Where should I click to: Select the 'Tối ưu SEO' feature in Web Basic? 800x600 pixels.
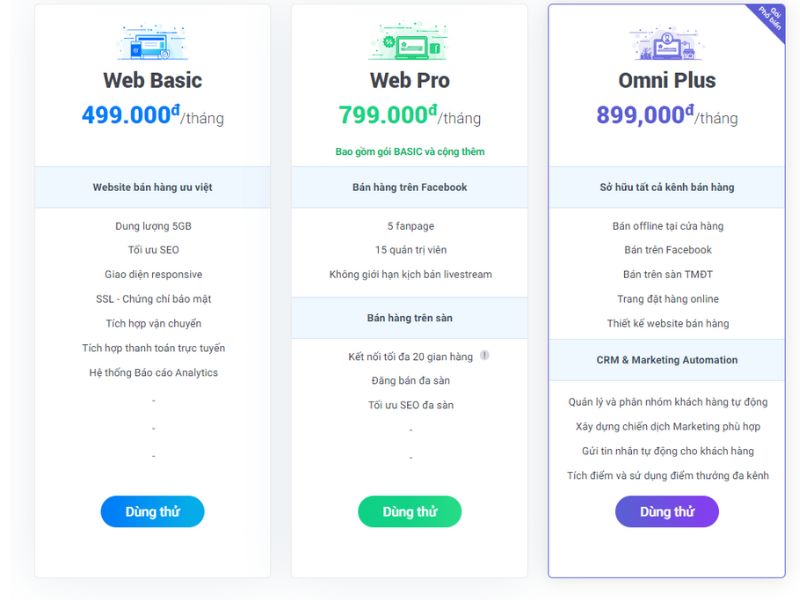click(x=152, y=249)
